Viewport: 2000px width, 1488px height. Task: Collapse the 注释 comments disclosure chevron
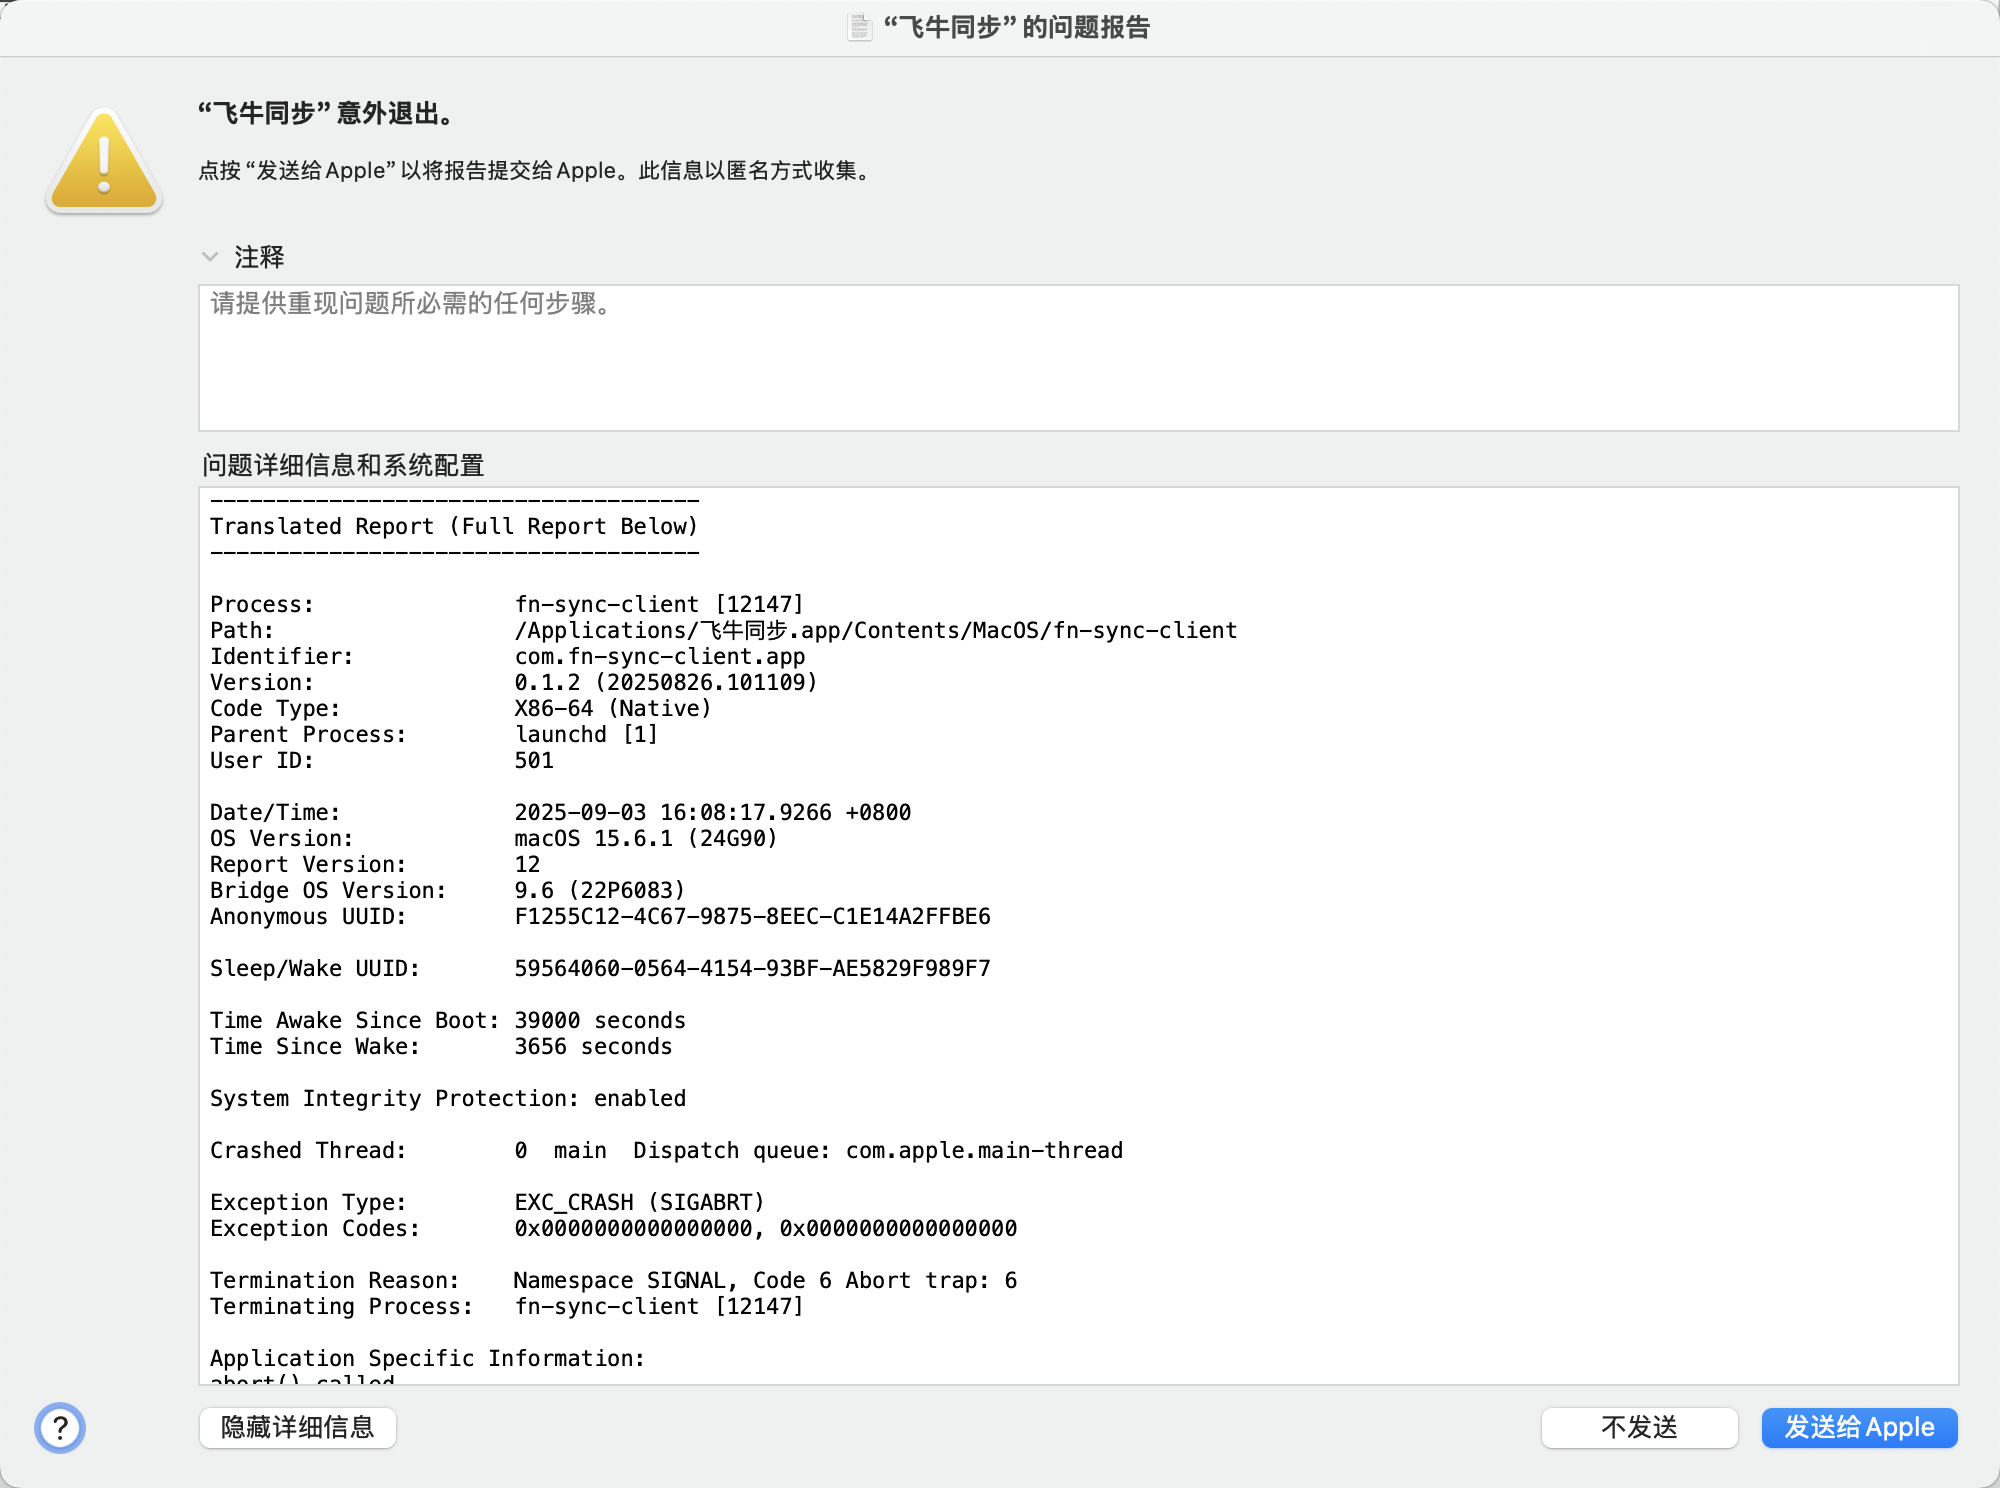click(x=210, y=257)
